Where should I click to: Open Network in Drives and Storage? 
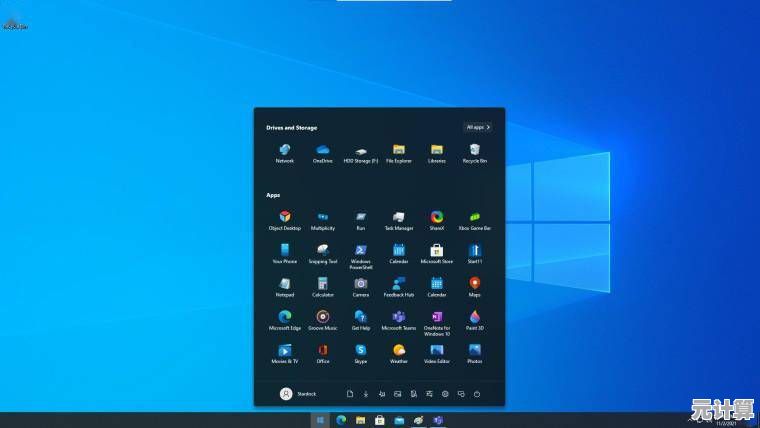pos(285,154)
